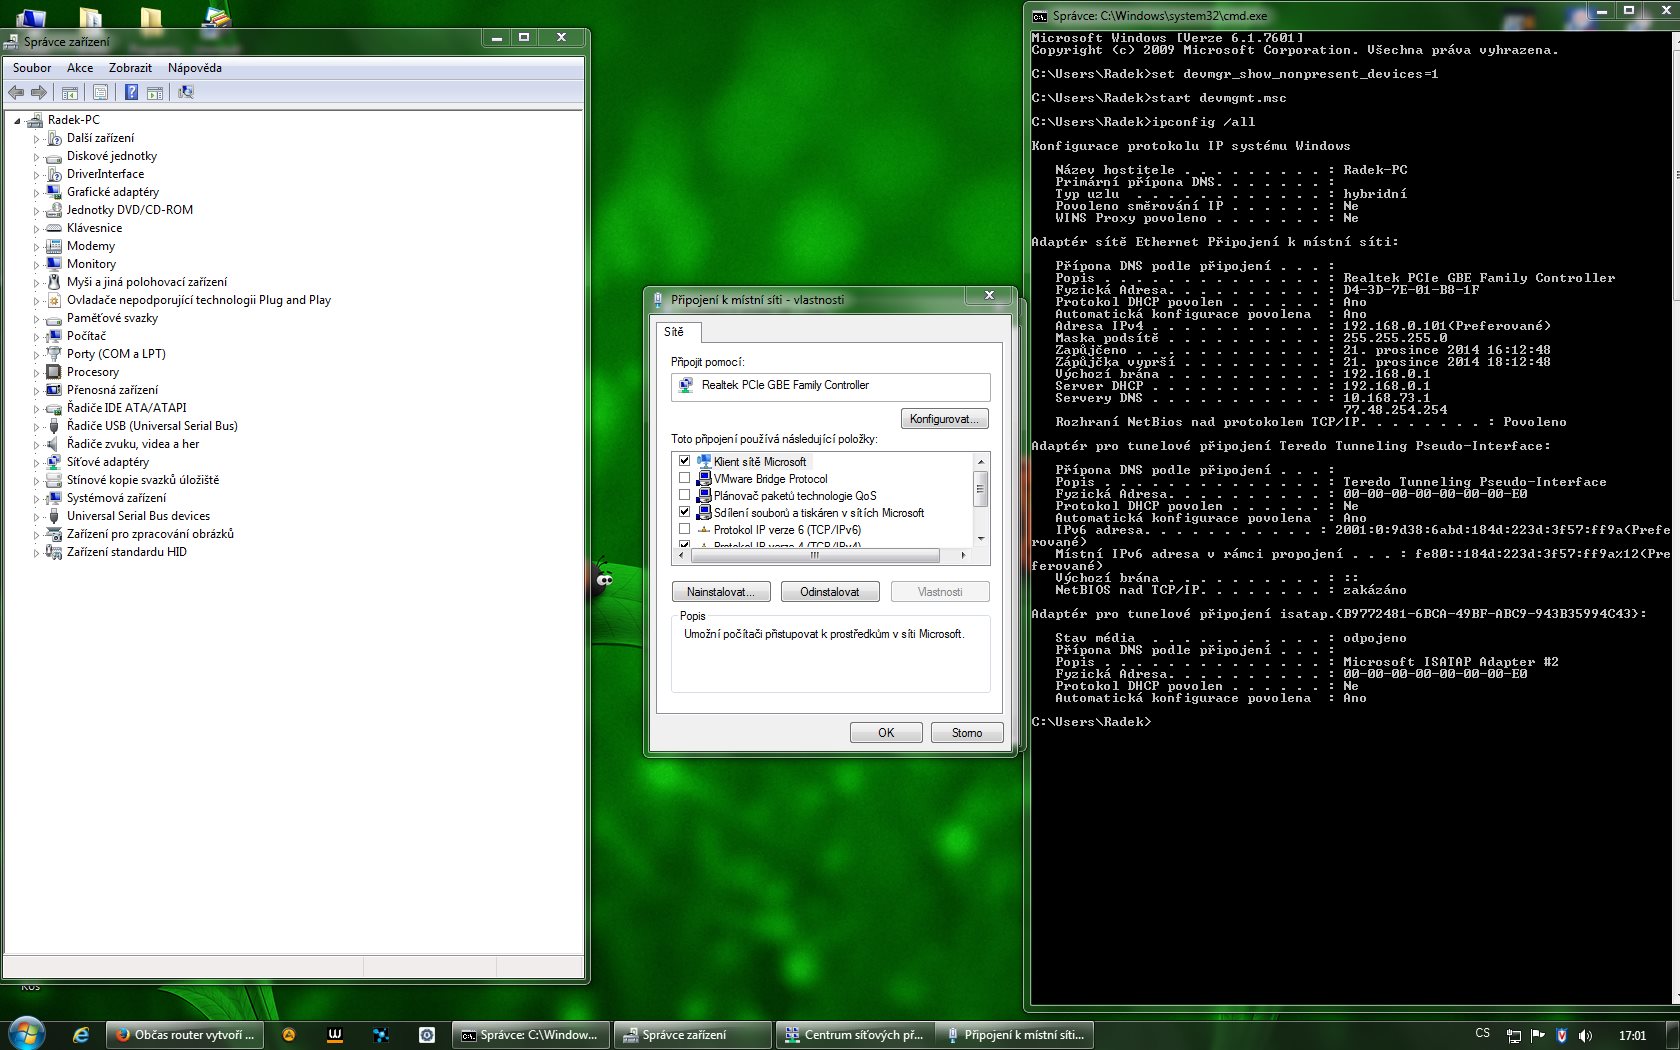Click the Konfigurovat... button
Screen dimensions: 1680x1050
(944, 419)
